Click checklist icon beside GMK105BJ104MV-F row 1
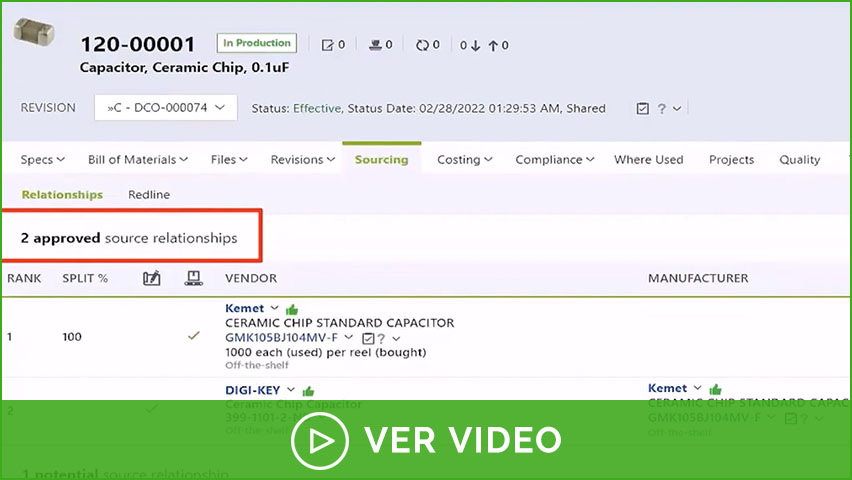Viewport: 852px width, 480px height. point(368,339)
